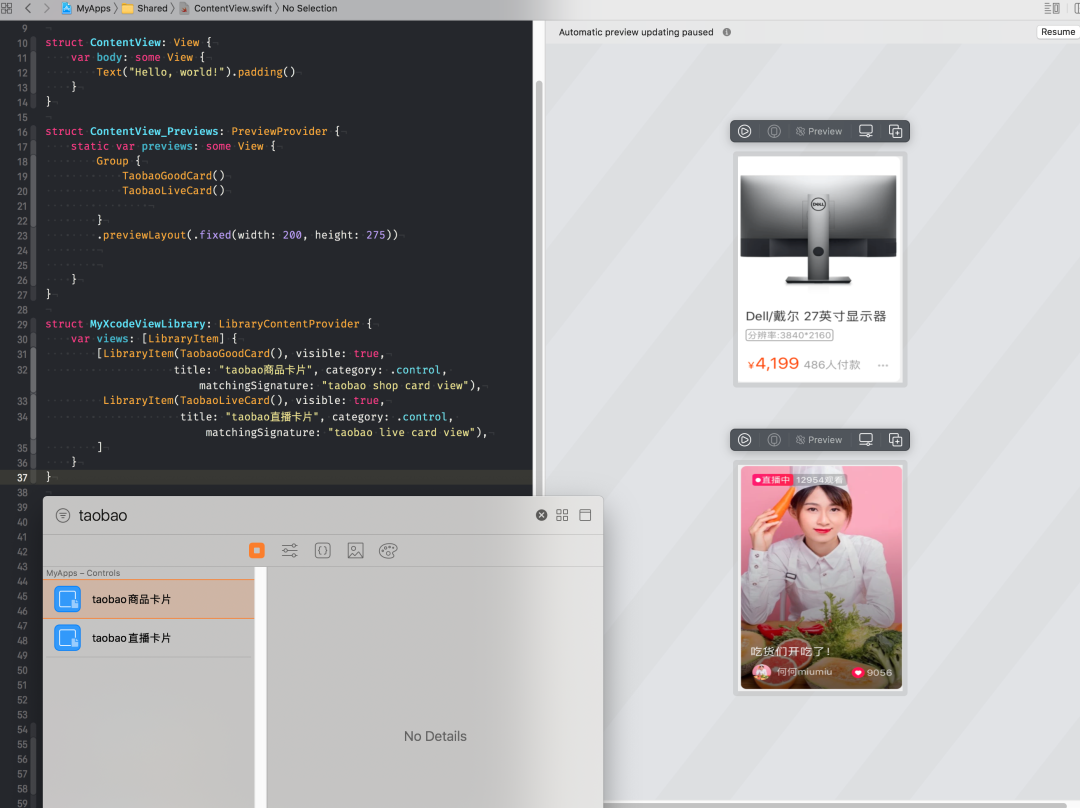The height and width of the screenshot is (808, 1080).
Task: Open the related items grid icon
Action: (x=7, y=8)
